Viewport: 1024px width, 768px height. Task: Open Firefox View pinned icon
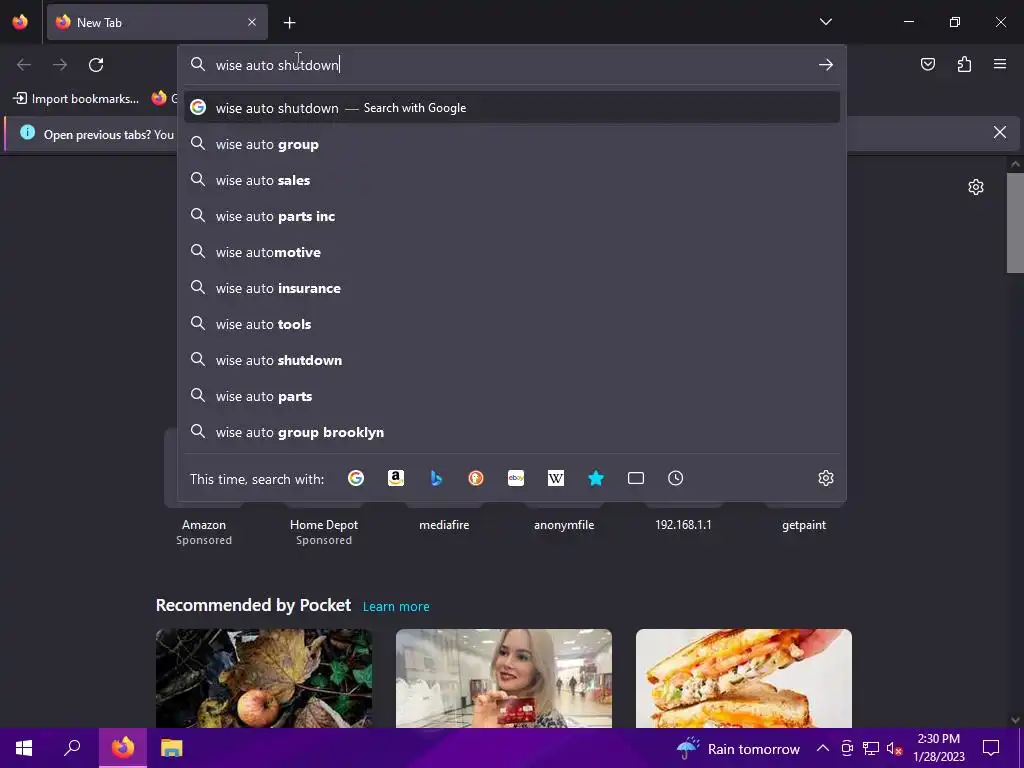(x=20, y=22)
